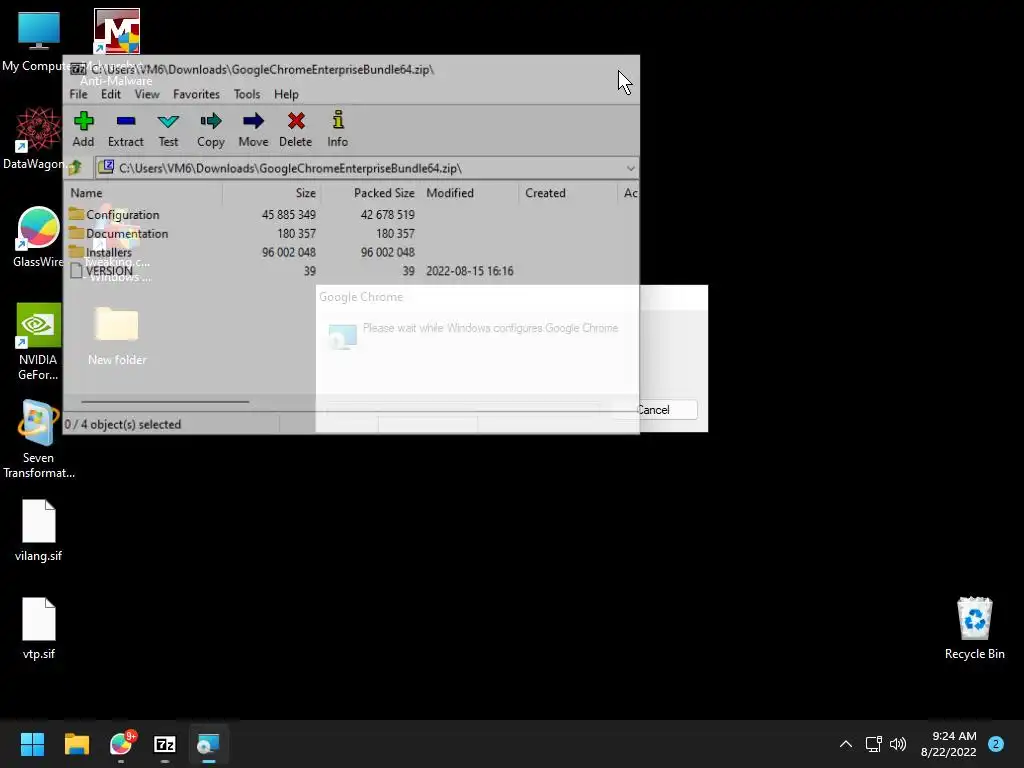This screenshot has width=1024, height=768.
Task: Click the red Delete icon
Action: pyautogui.click(x=295, y=129)
